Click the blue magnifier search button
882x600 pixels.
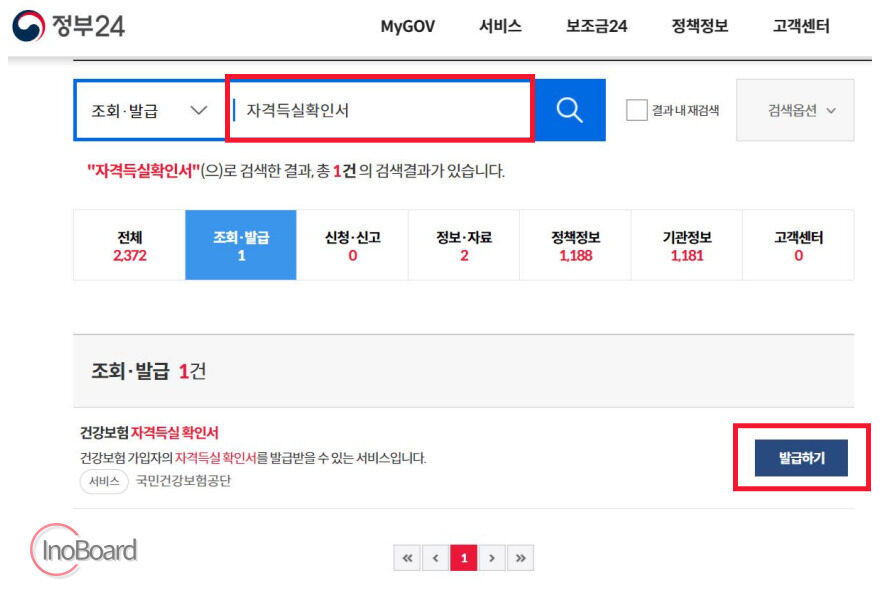(569, 110)
